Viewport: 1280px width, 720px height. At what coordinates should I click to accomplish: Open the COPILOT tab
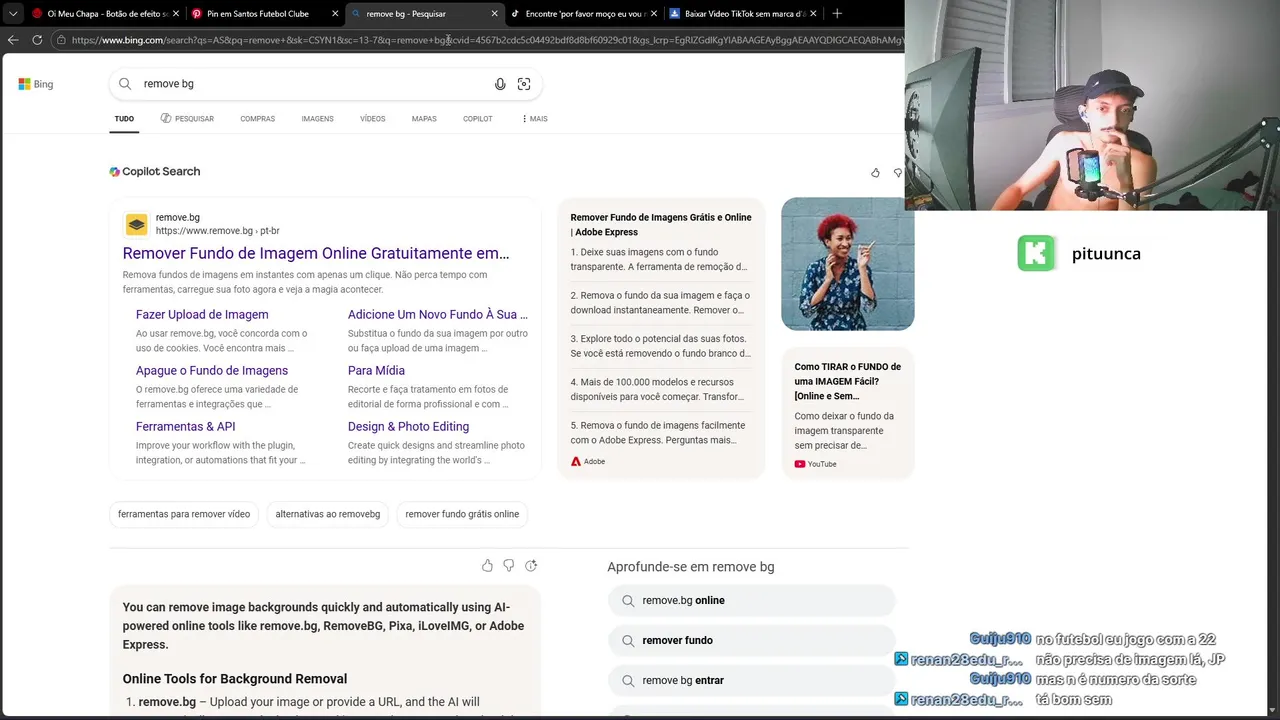(477, 119)
